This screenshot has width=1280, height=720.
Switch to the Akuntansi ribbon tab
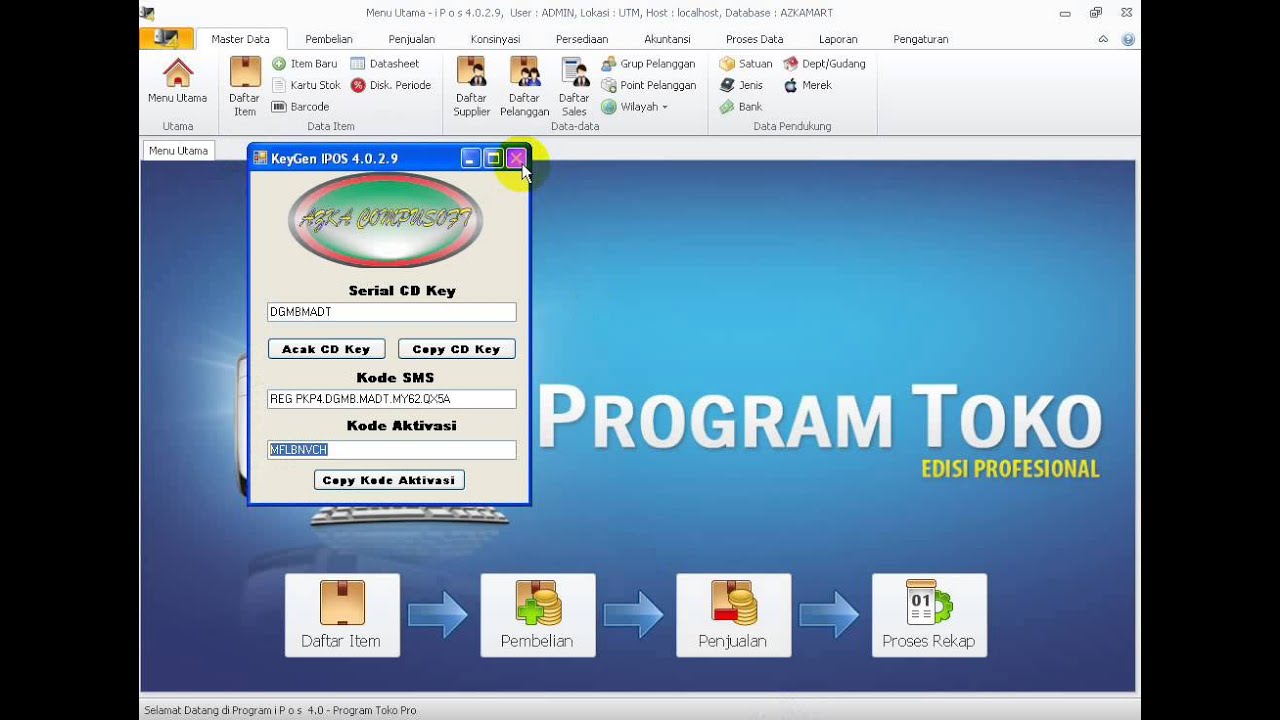(x=667, y=39)
